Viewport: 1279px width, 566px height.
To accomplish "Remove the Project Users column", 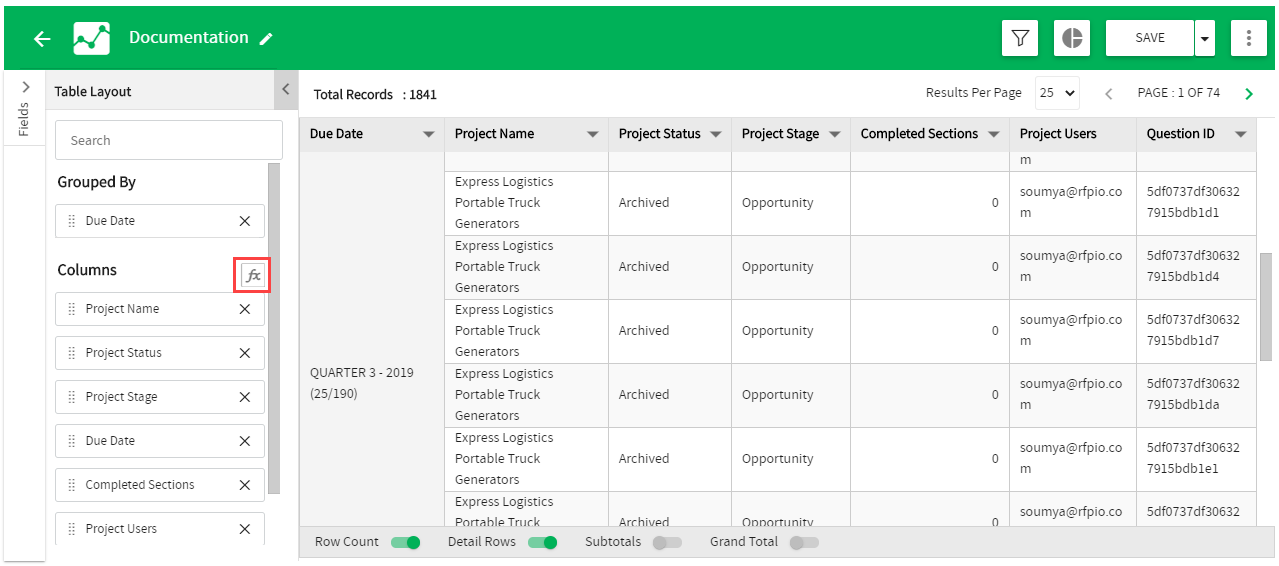I will click(245, 529).
